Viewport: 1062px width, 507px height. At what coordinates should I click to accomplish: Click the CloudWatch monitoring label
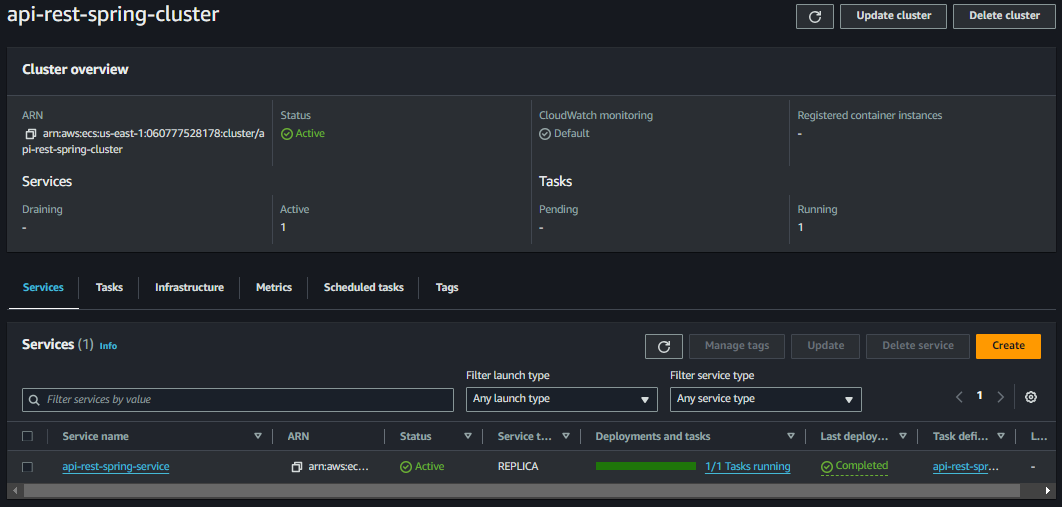[x=596, y=116]
